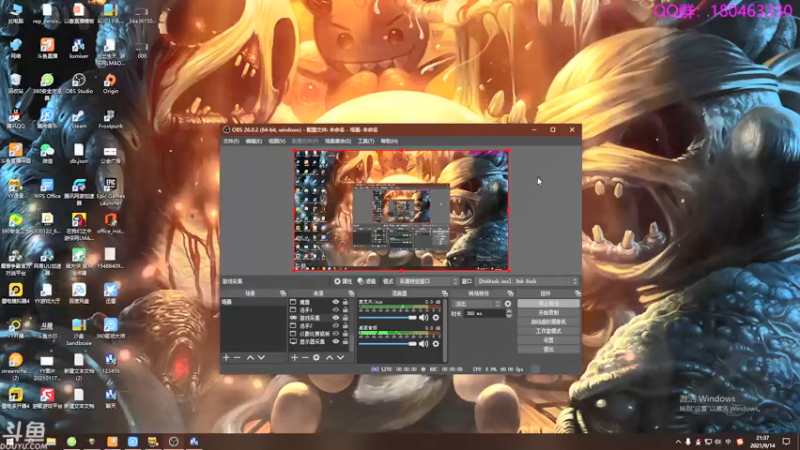Move scene up in Scenes panel
The image size is (800, 450).
point(250,358)
